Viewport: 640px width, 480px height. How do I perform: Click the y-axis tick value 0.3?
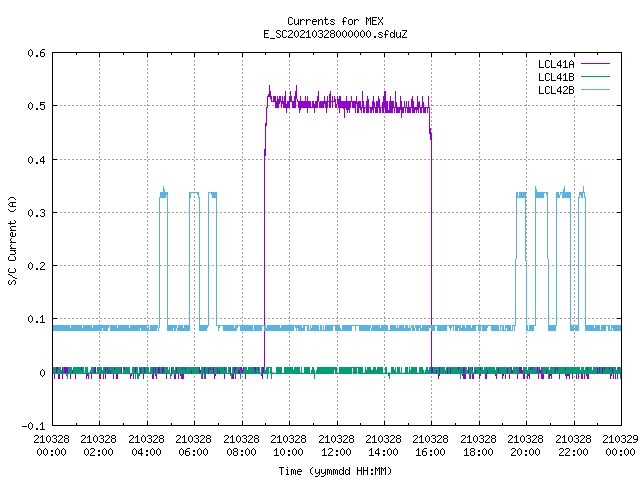click(x=36, y=213)
